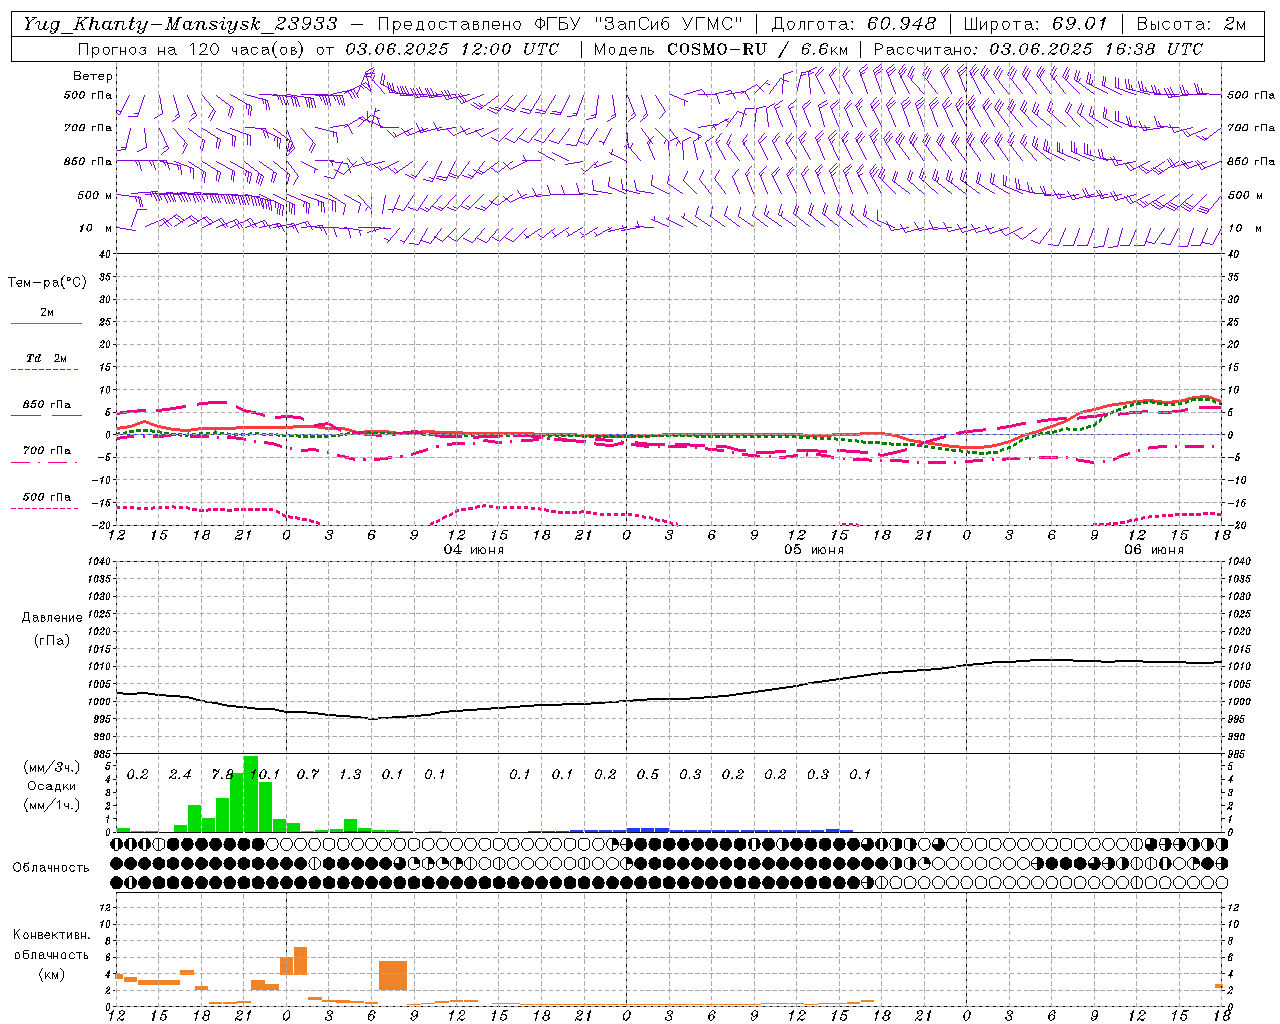Viewport: 1280px width, 1024px height.
Task: Click the provider text ФГБУ "ЗапСиб УГМС"
Action: click(640, 24)
